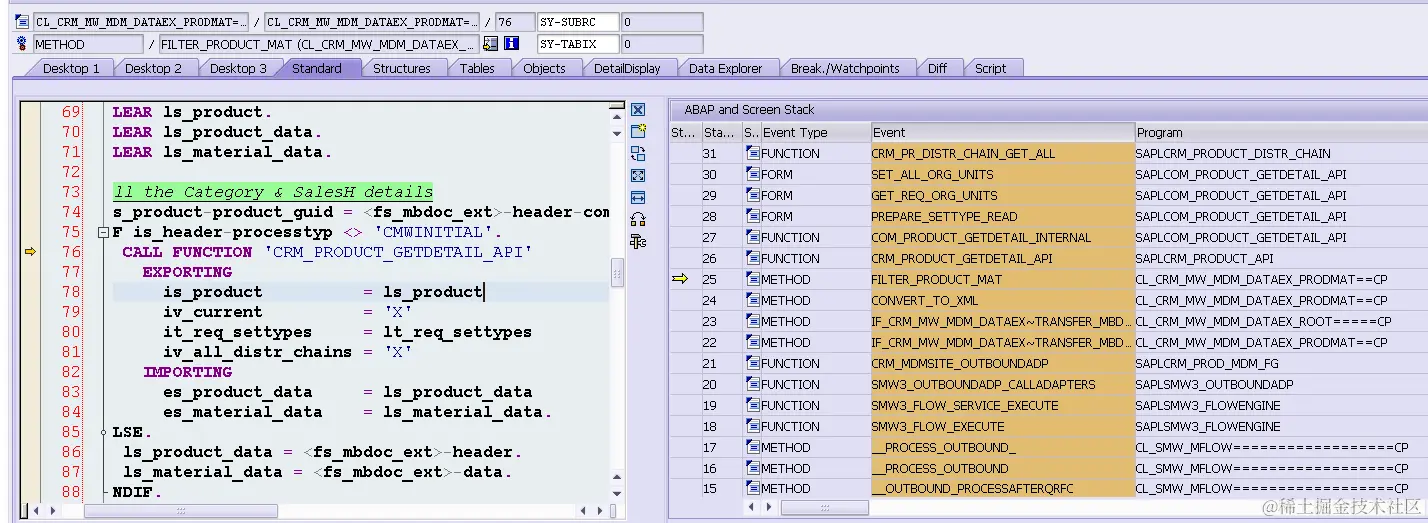Screen dimensions: 1428x523
Task: Click the navigation icon in stack row 30
Action: 752,174
